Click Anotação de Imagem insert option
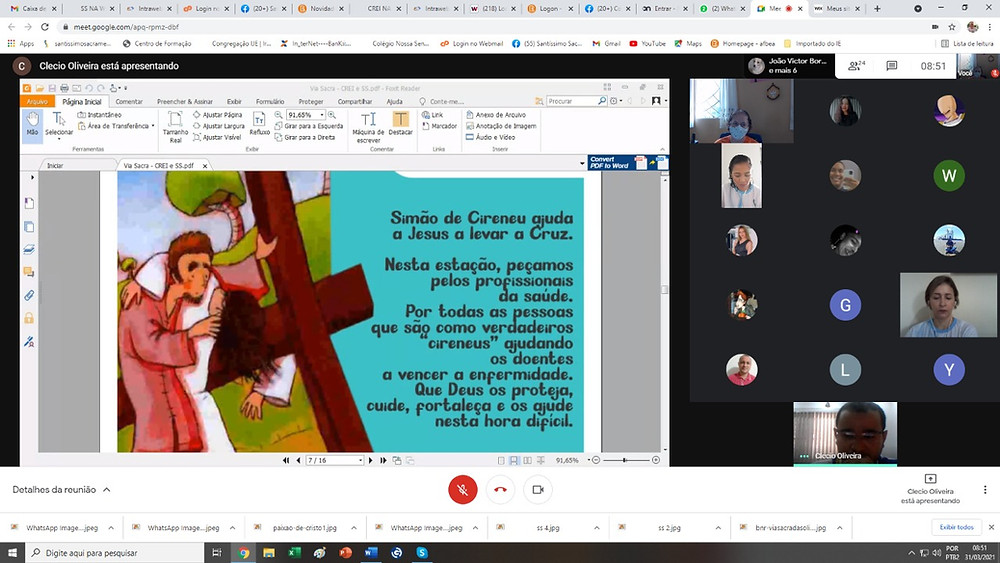The height and width of the screenshot is (563, 1000). point(501,126)
